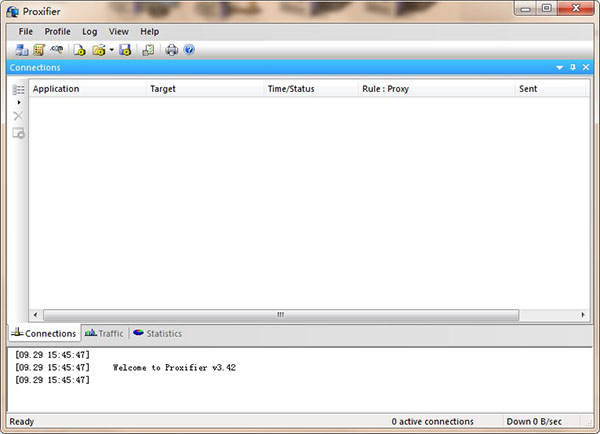Click the horizontal scrollbar thumb

pos(281,315)
